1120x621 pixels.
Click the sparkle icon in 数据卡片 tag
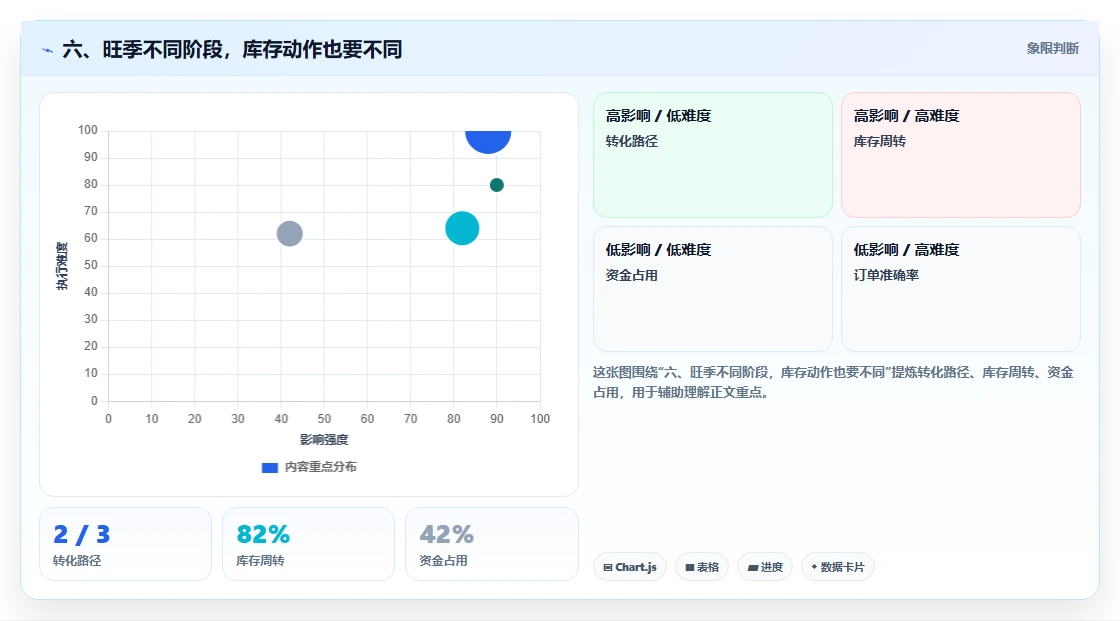(814, 567)
